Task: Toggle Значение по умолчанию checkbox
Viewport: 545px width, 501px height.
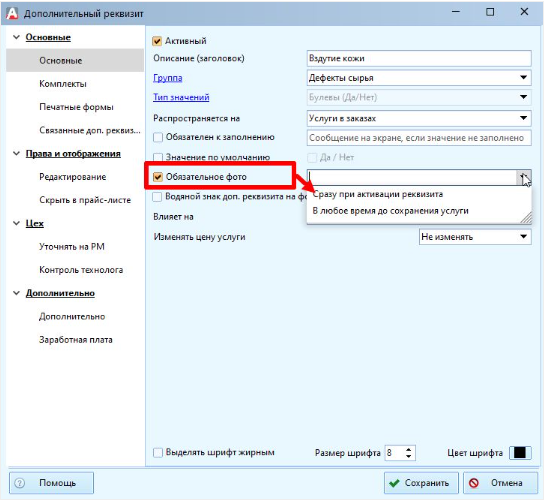Action: pos(158,157)
